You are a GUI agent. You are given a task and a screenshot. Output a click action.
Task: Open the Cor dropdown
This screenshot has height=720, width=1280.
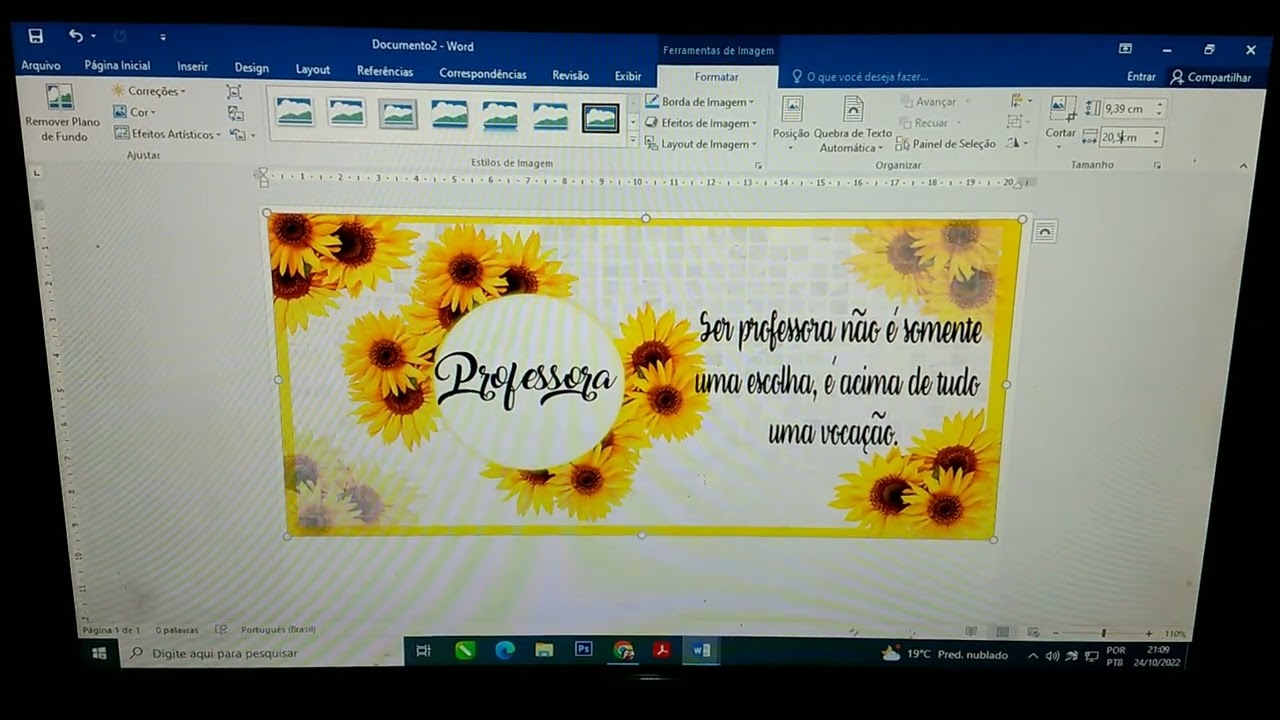pos(135,112)
